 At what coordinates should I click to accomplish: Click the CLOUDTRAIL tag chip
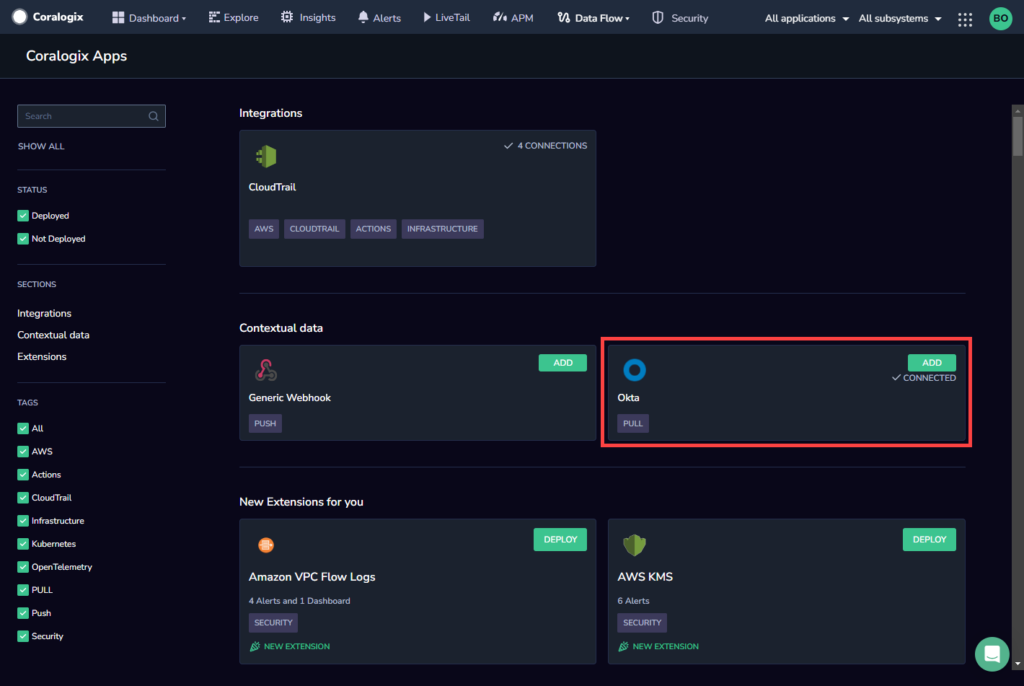(314, 229)
